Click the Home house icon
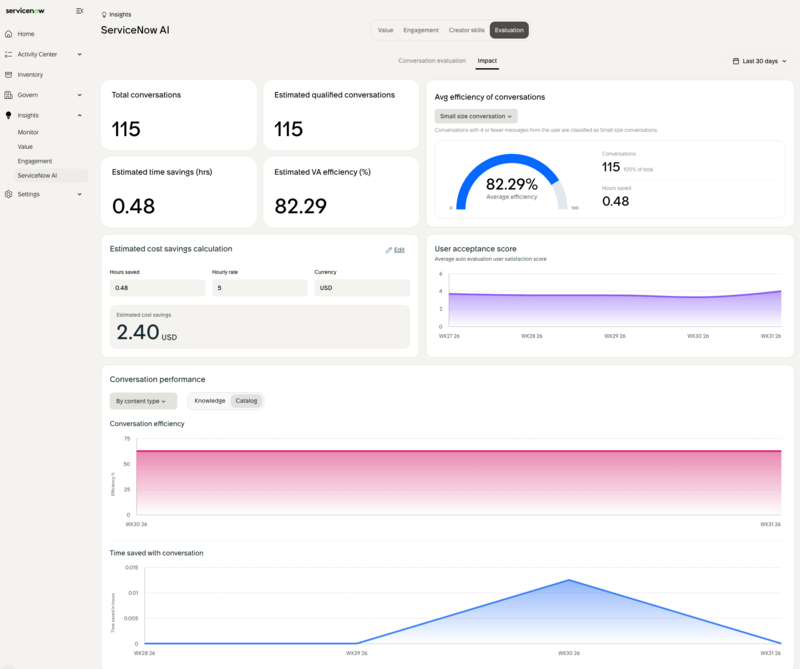This screenshot has width=800, height=669. pyautogui.click(x=8, y=34)
